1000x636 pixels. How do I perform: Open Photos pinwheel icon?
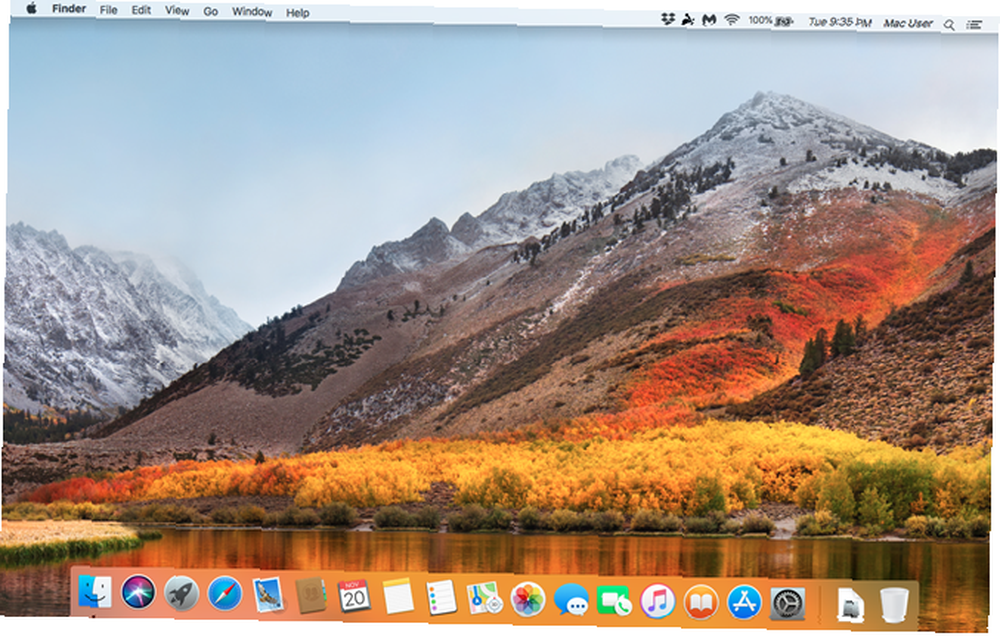pyautogui.click(x=528, y=600)
